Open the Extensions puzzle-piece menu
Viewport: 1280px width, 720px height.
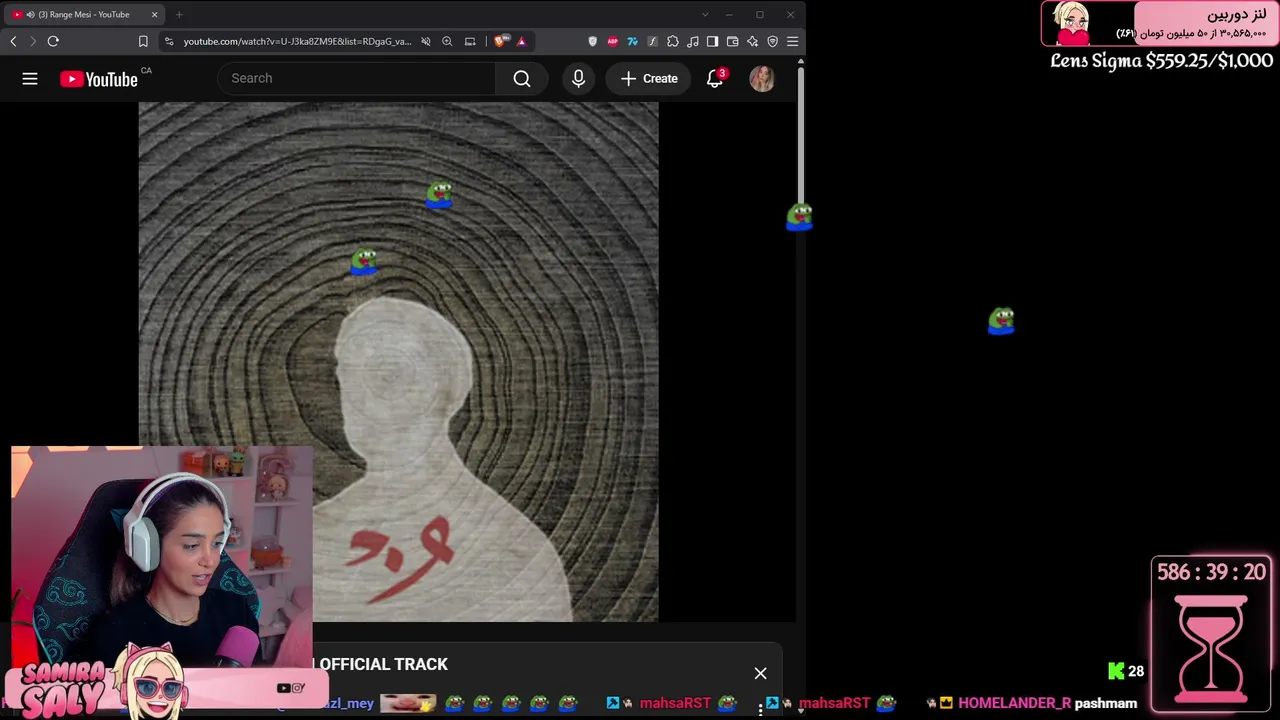(672, 41)
